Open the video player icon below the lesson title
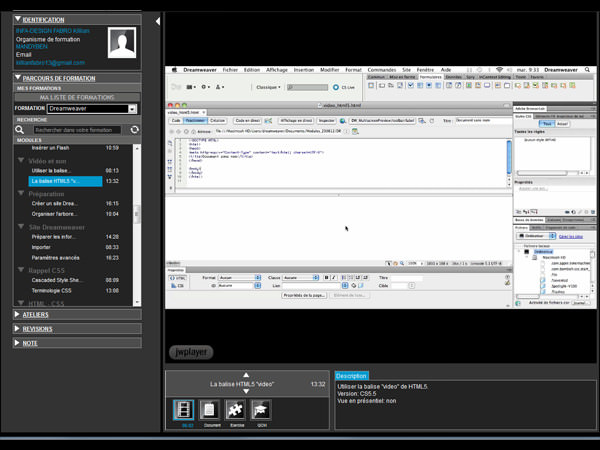This screenshot has width=600, height=450. tap(184, 410)
